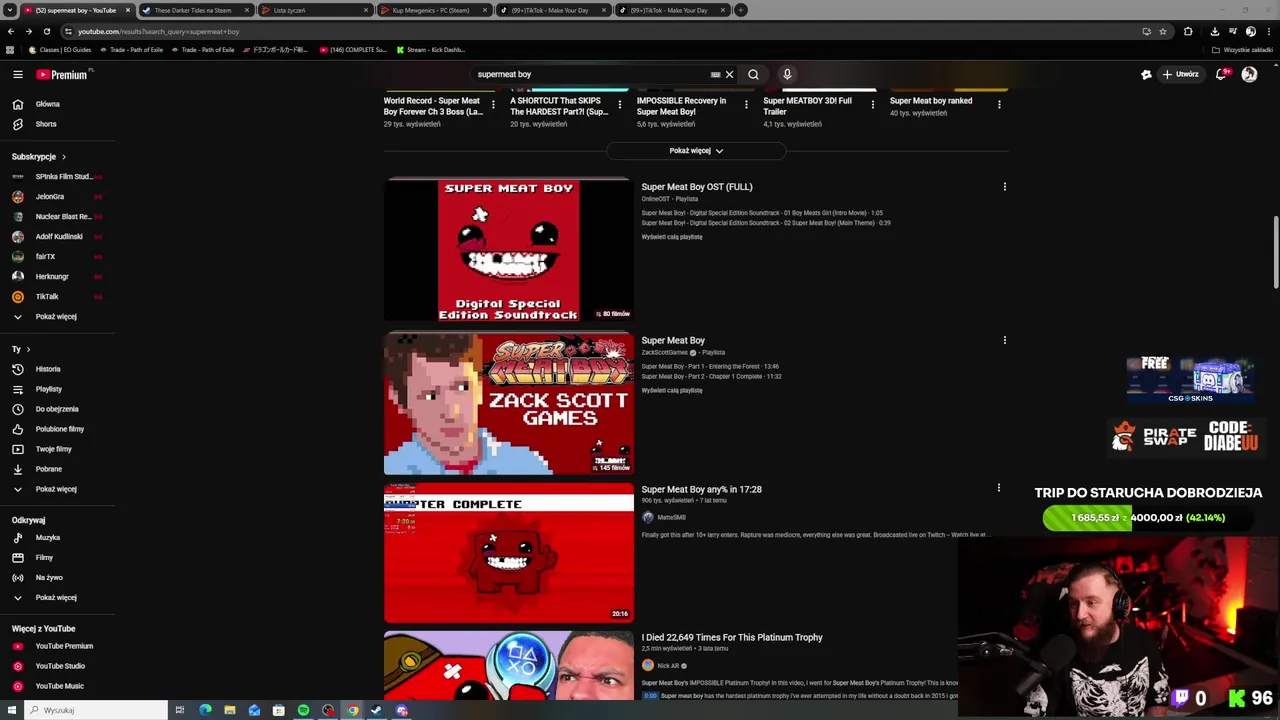This screenshot has height=720, width=1280.
Task: Go back in browser history
Action: [11, 31]
